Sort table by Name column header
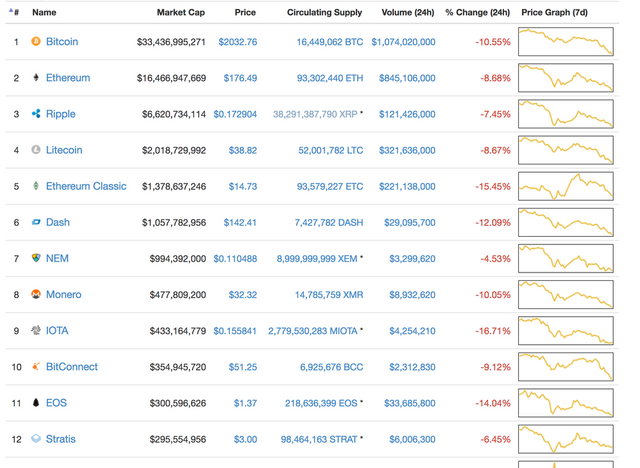The width and height of the screenshot is (640, 468). [44, 12]
